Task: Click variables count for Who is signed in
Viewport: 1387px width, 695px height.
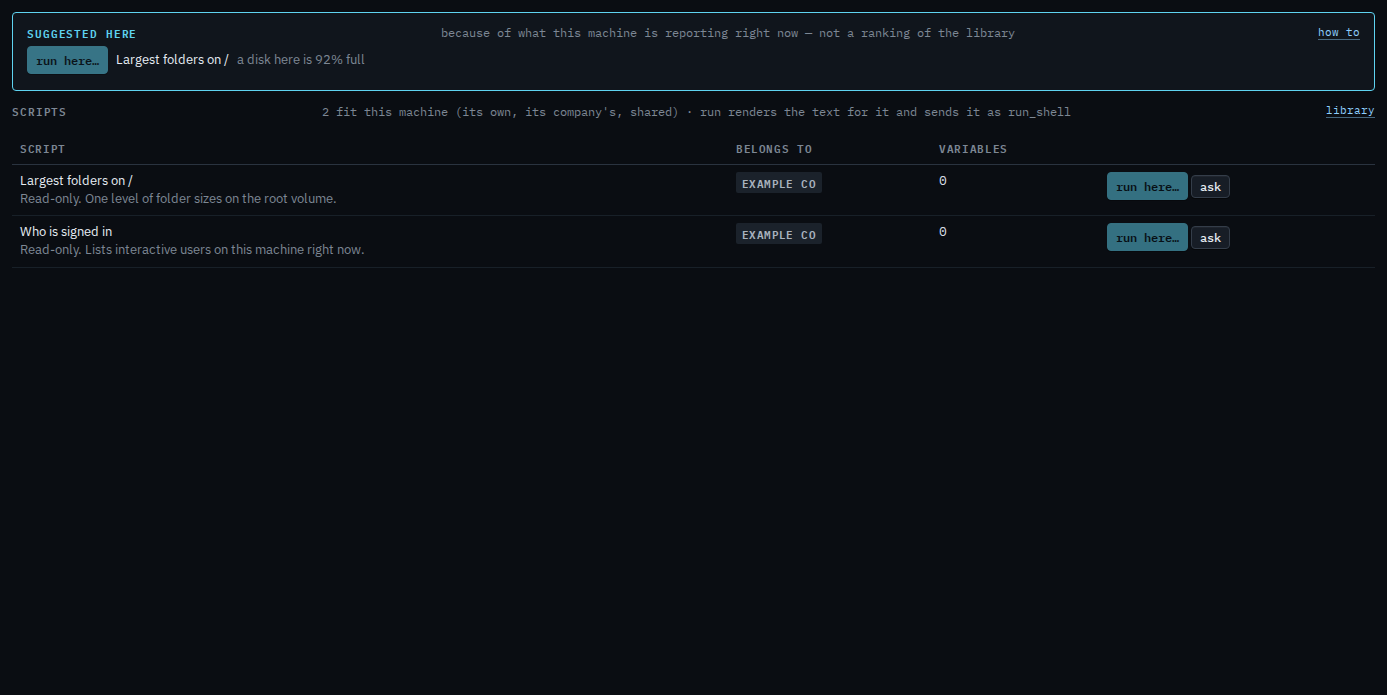Action: point(943,232)
